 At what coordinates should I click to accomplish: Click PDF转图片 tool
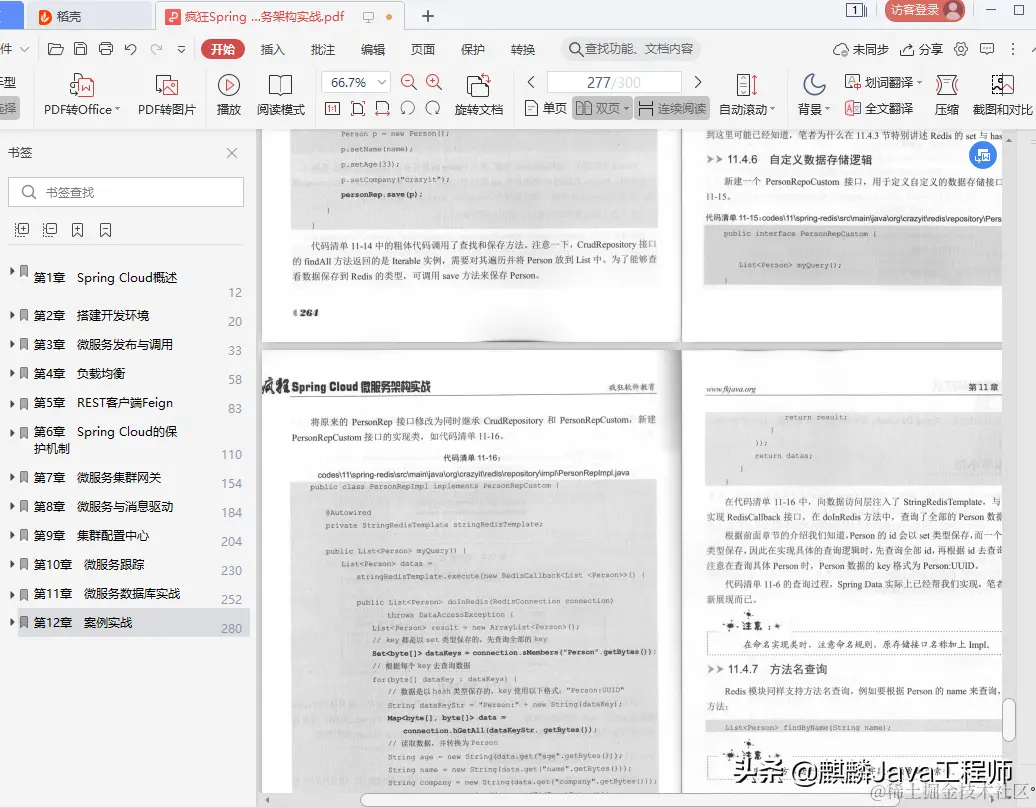point(166,95)
